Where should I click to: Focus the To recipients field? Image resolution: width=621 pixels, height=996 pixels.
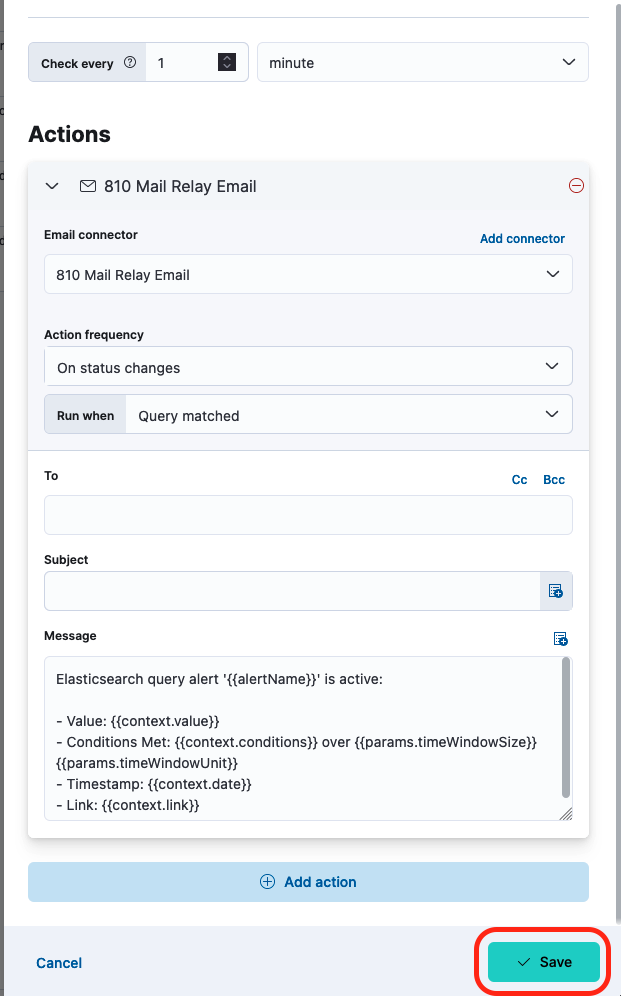tap(308, 515)
